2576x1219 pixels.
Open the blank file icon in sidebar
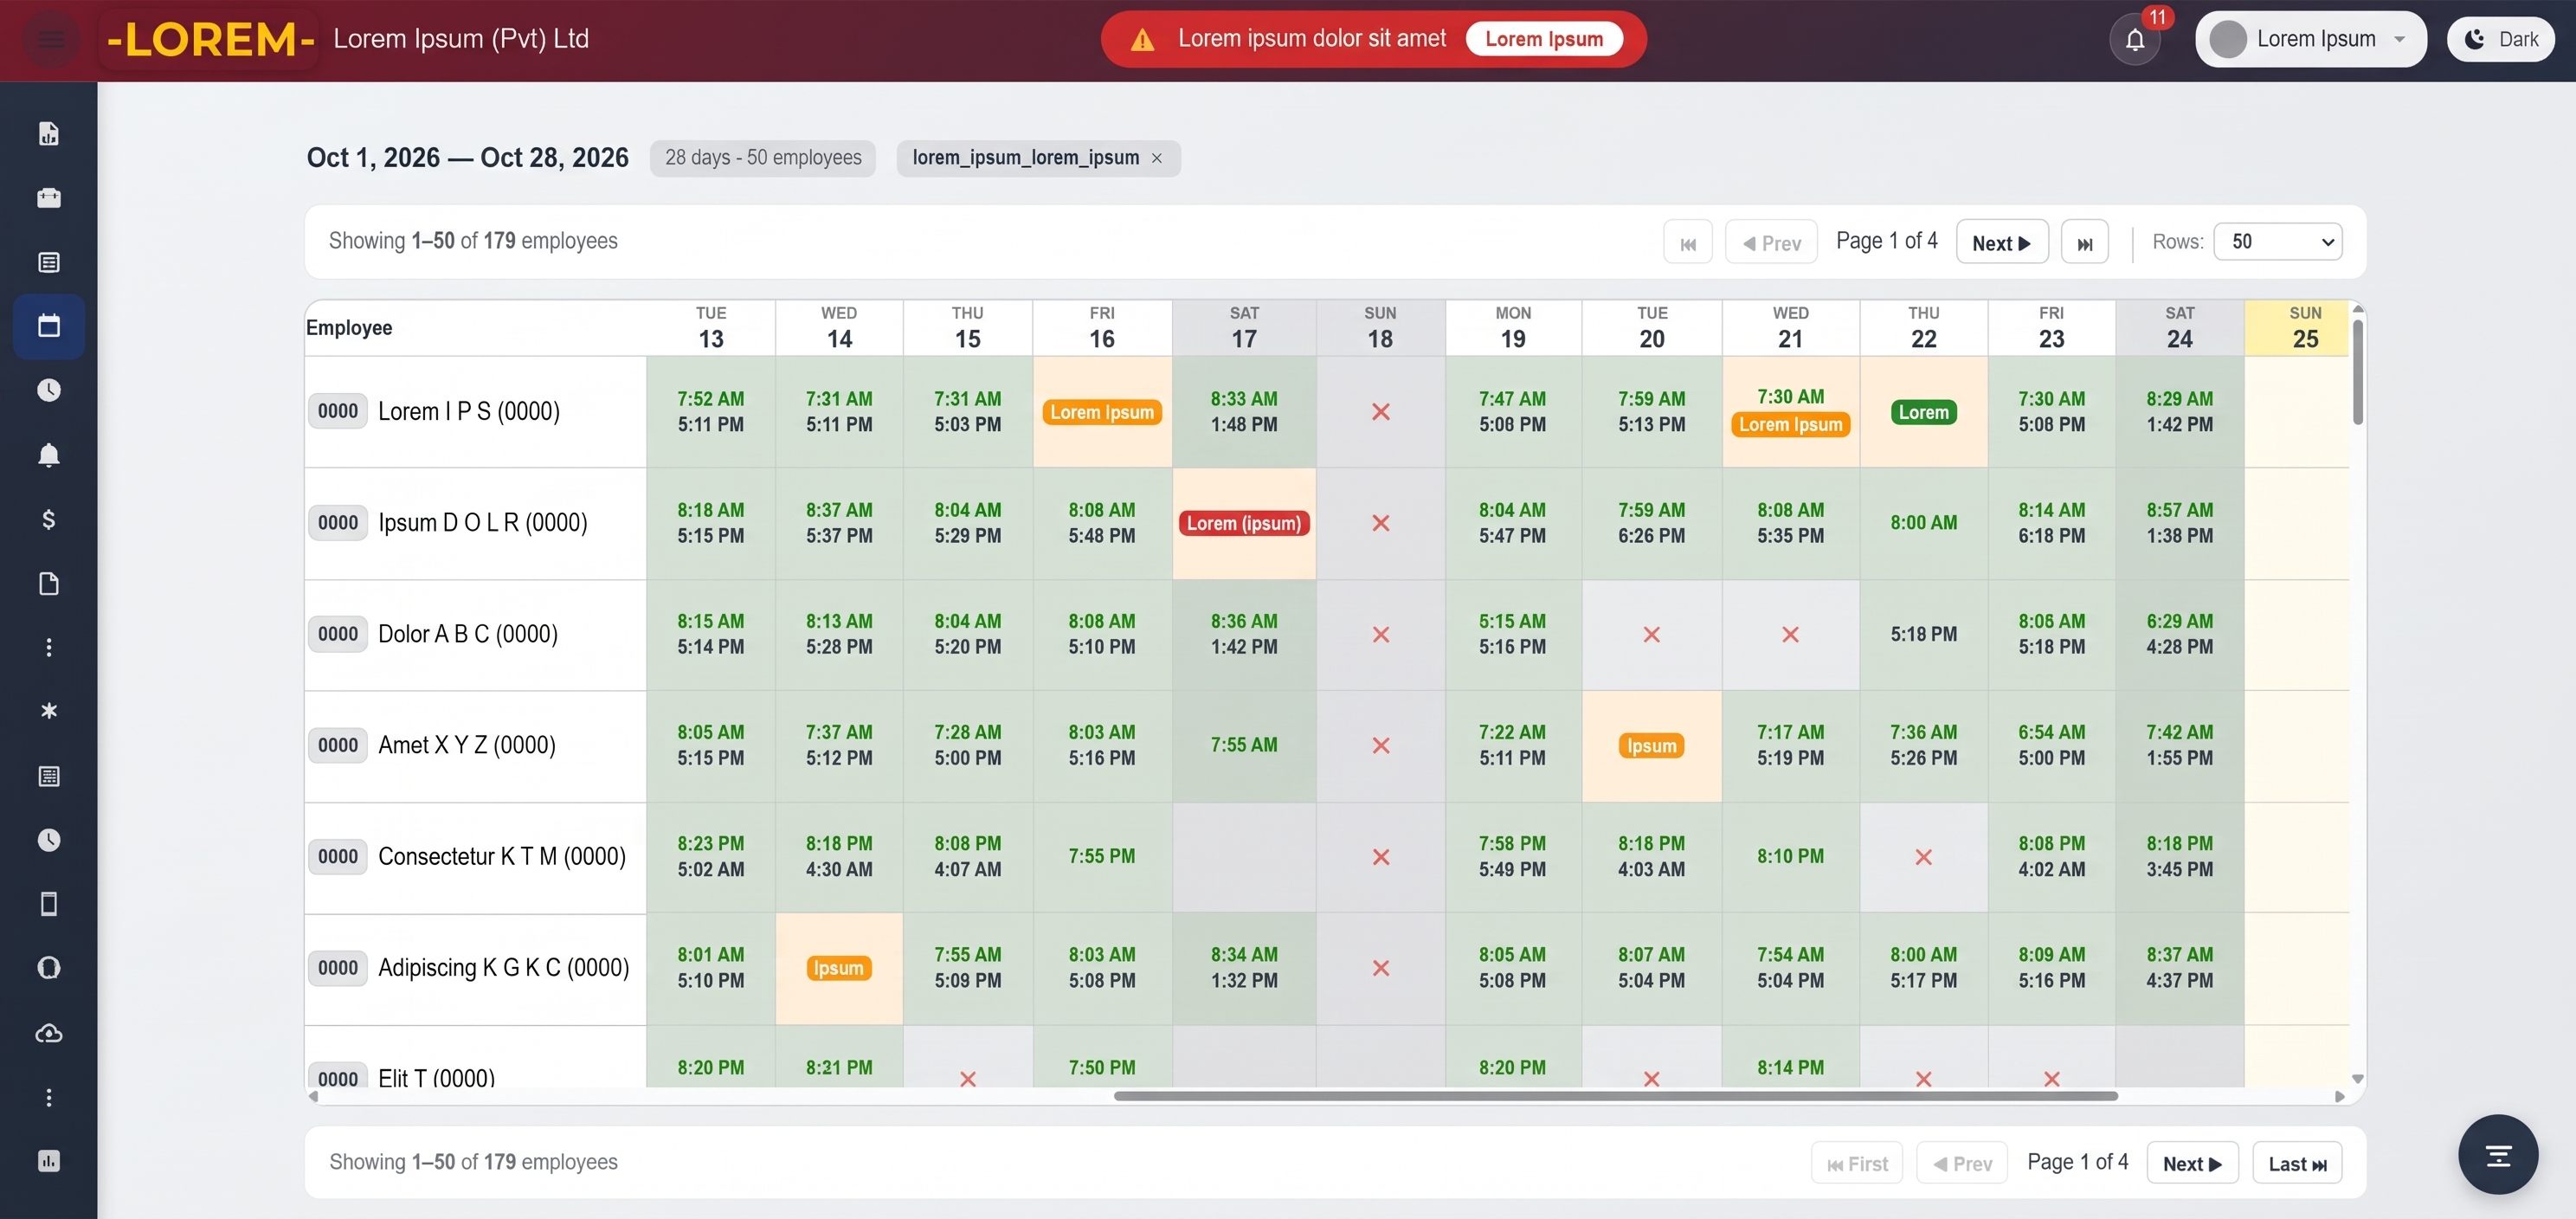48,583
